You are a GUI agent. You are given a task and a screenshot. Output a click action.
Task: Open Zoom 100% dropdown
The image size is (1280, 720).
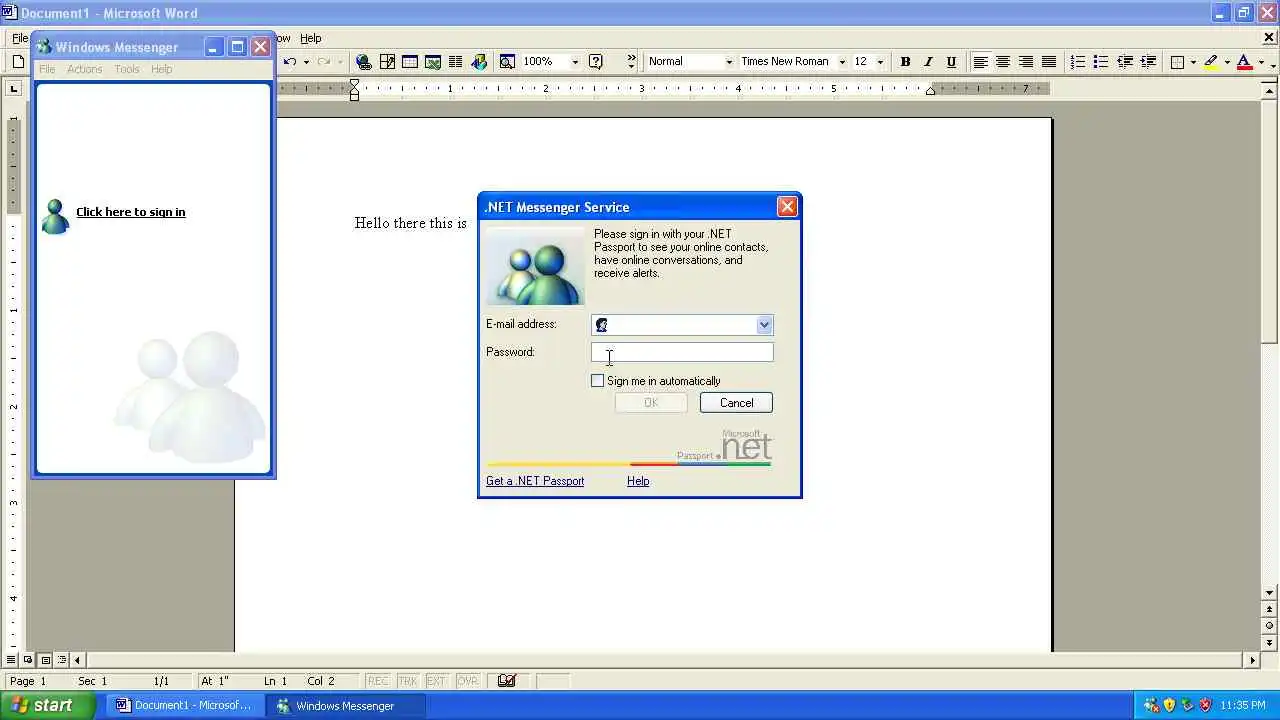574,62
